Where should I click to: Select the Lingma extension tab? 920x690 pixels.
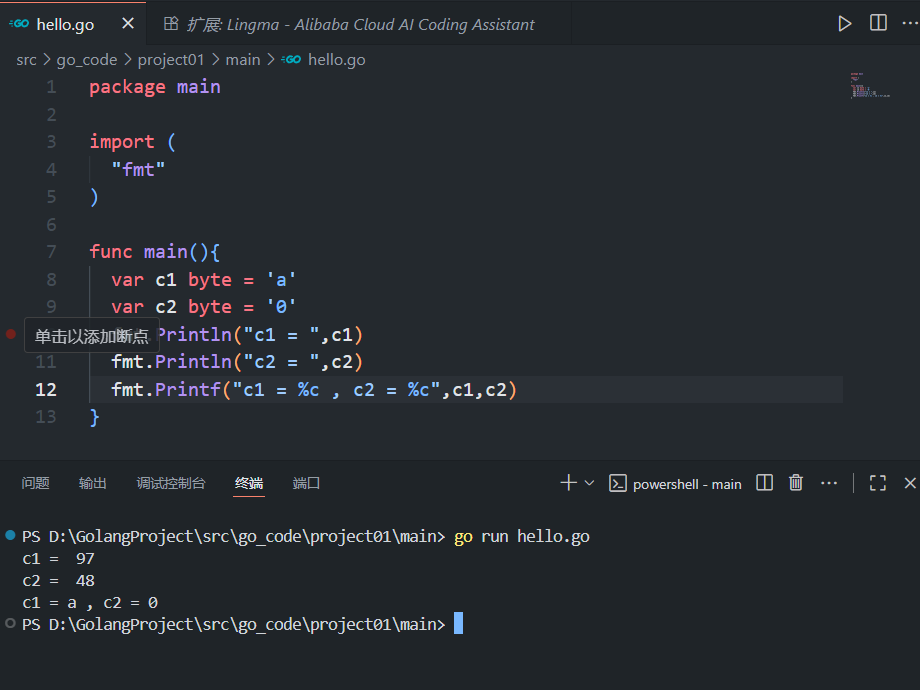click(350, 24)
